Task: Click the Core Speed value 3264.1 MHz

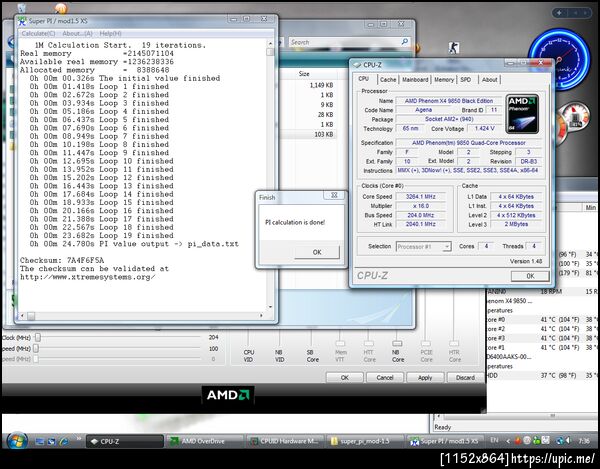Action: click(421, 197)
